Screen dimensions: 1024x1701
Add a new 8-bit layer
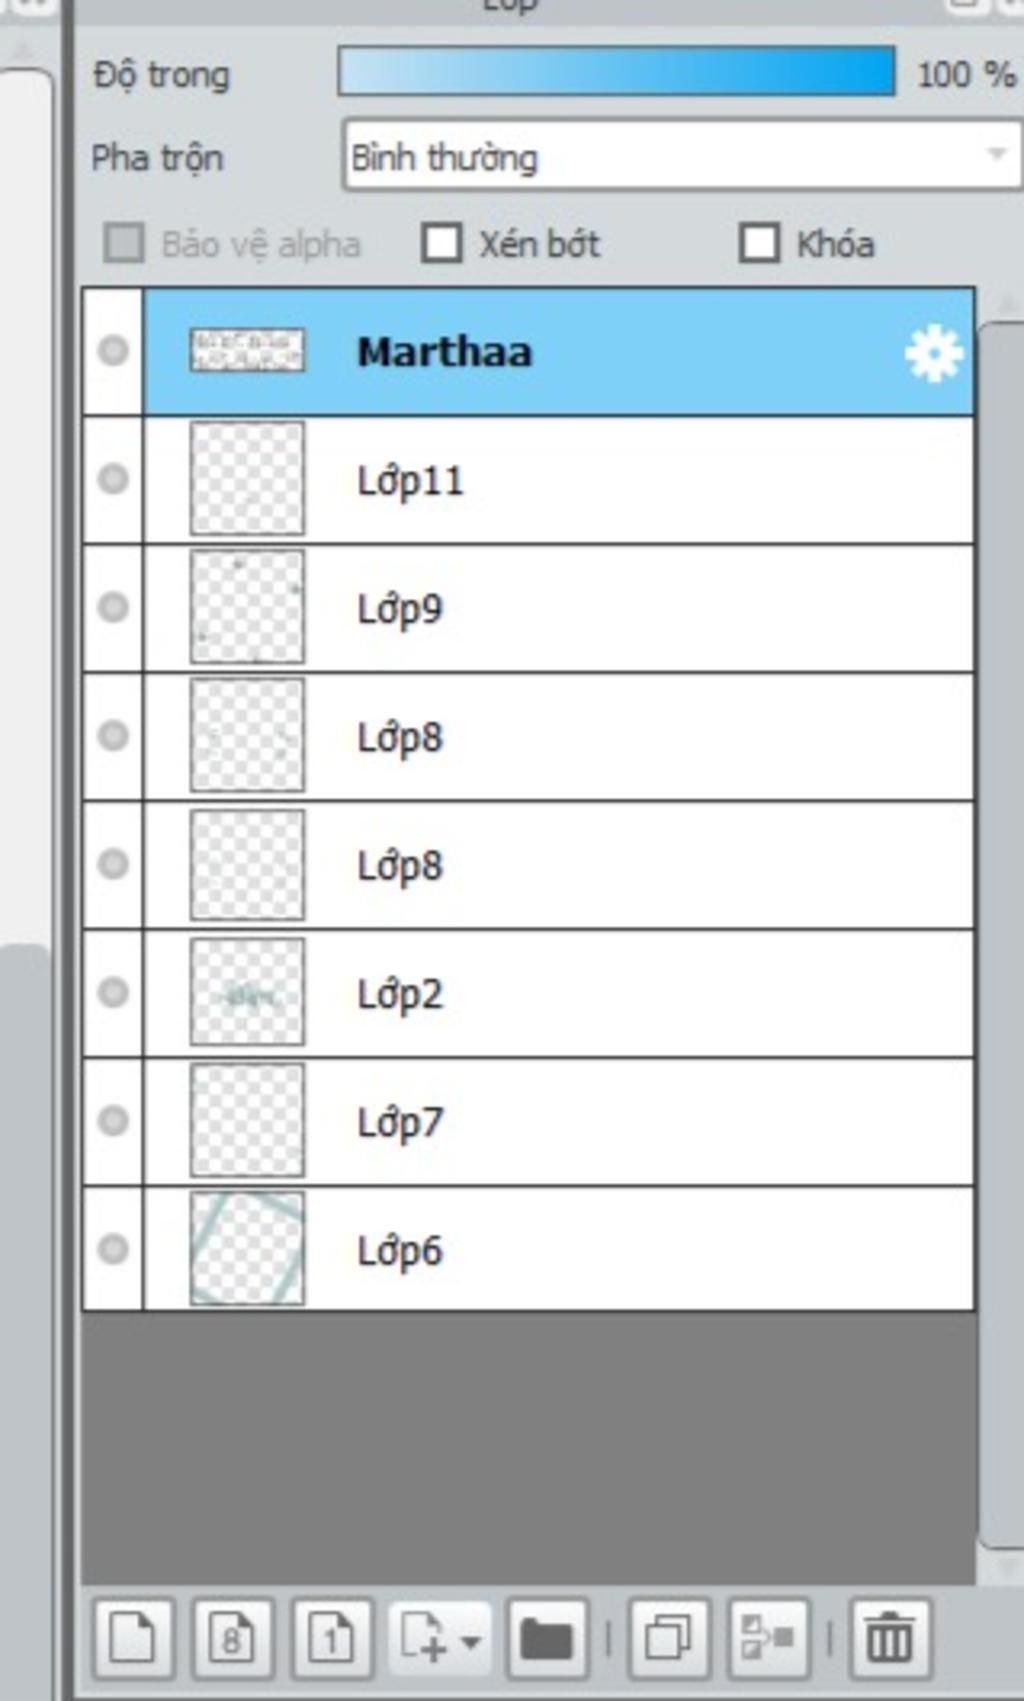(x=232, y=1639)
